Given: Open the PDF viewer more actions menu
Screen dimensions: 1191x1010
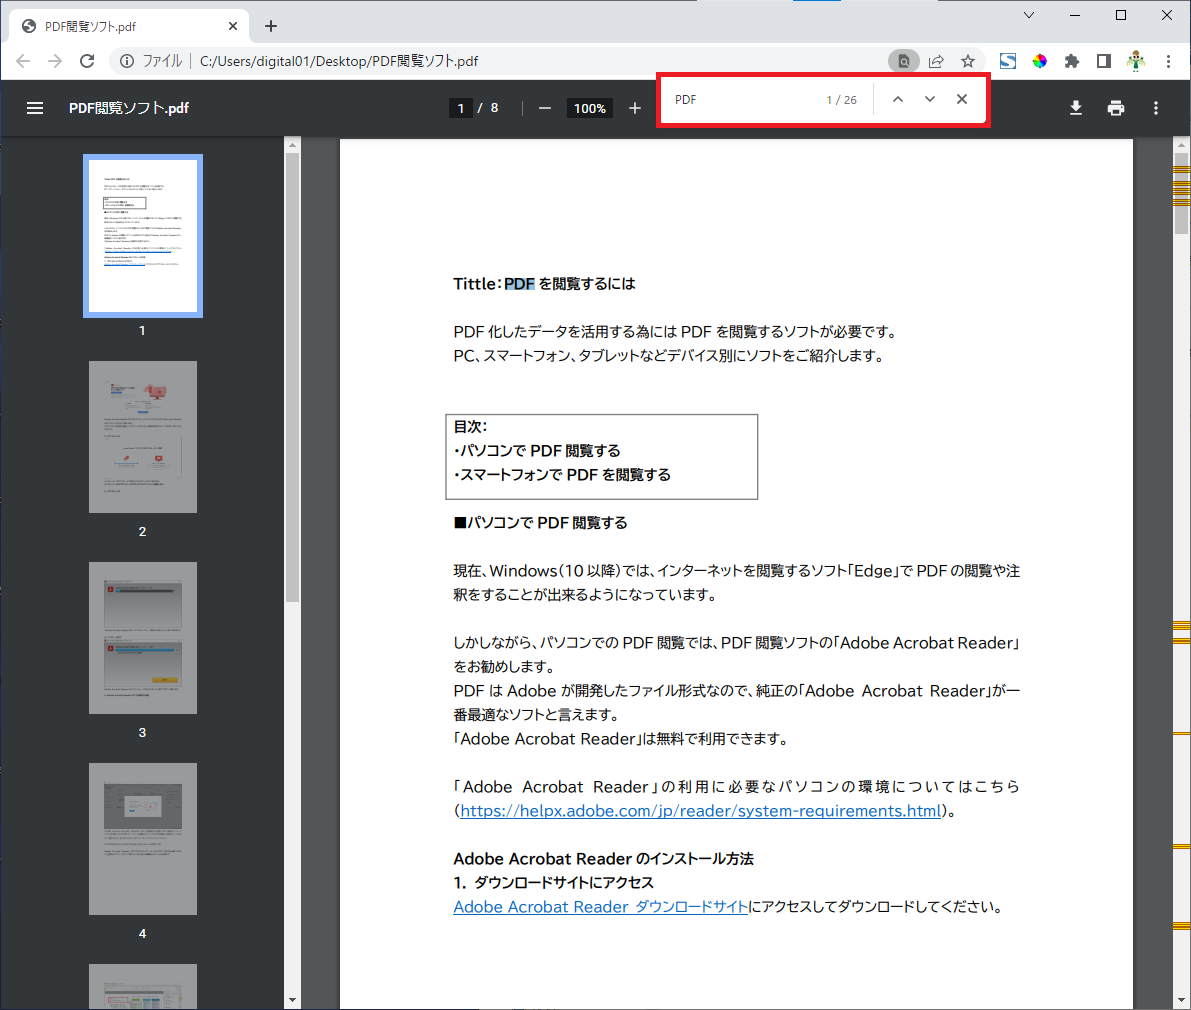Looking at the screenshot, I should click(x=1156, y=109).
